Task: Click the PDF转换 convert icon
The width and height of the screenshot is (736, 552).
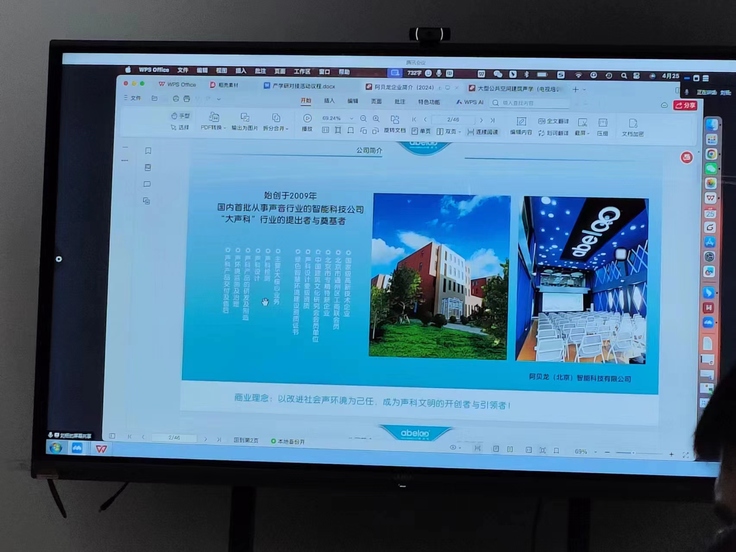Action: [x=211, y=128]
